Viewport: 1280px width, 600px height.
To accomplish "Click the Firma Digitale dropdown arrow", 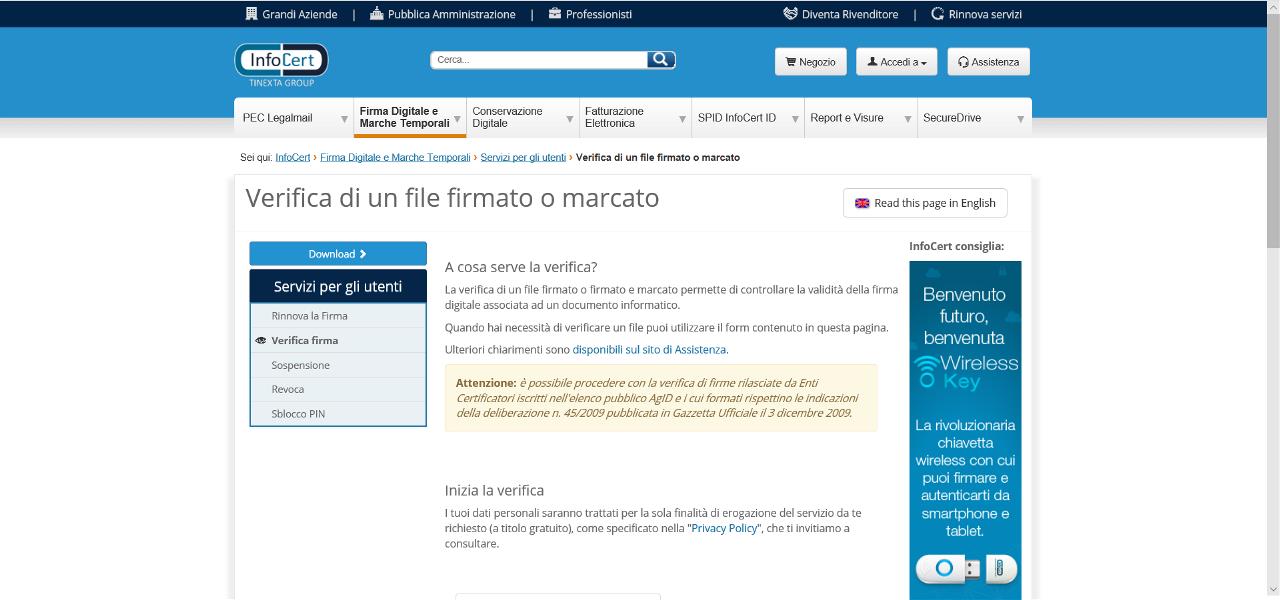I will tap(457, 119).
